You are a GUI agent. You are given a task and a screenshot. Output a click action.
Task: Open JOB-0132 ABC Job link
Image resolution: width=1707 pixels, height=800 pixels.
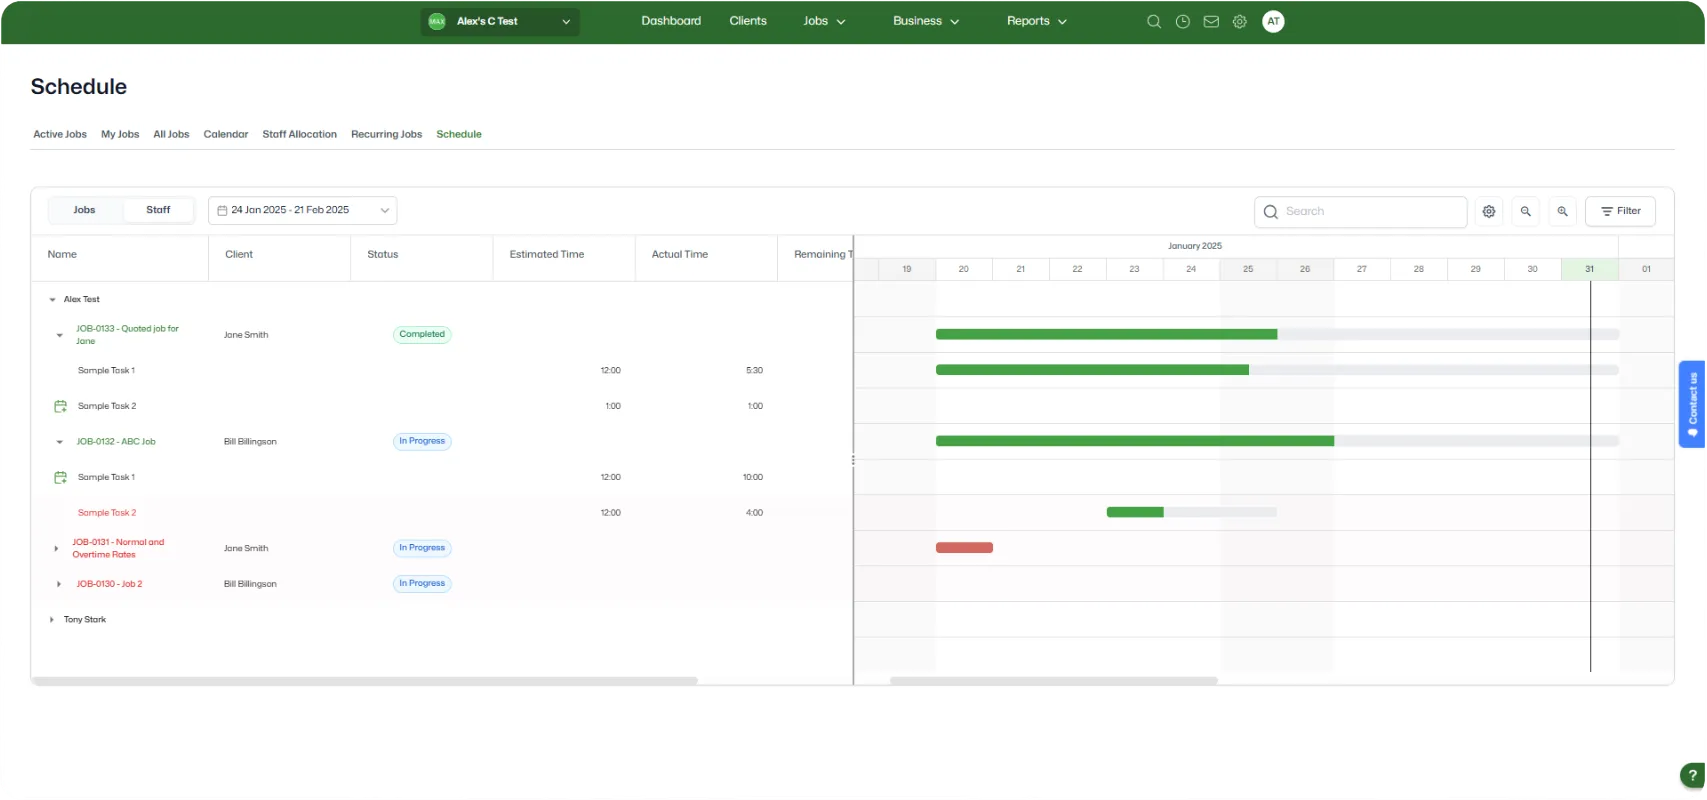coord(116,442)
